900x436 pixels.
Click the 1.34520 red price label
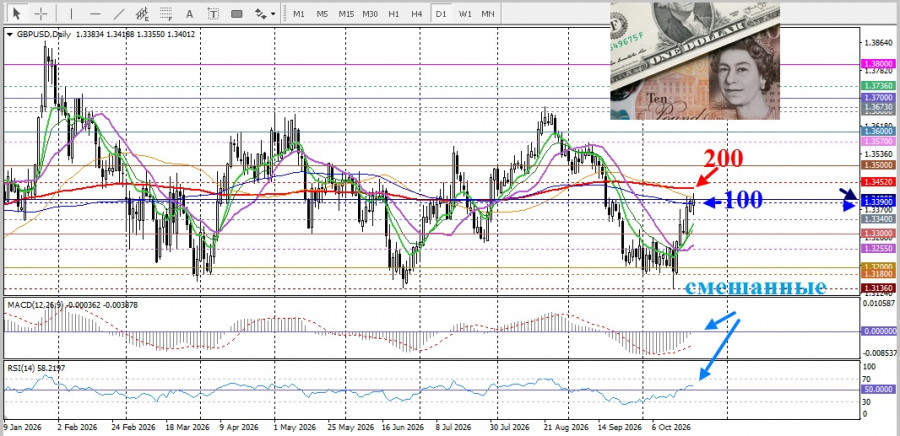click(880, 182)
